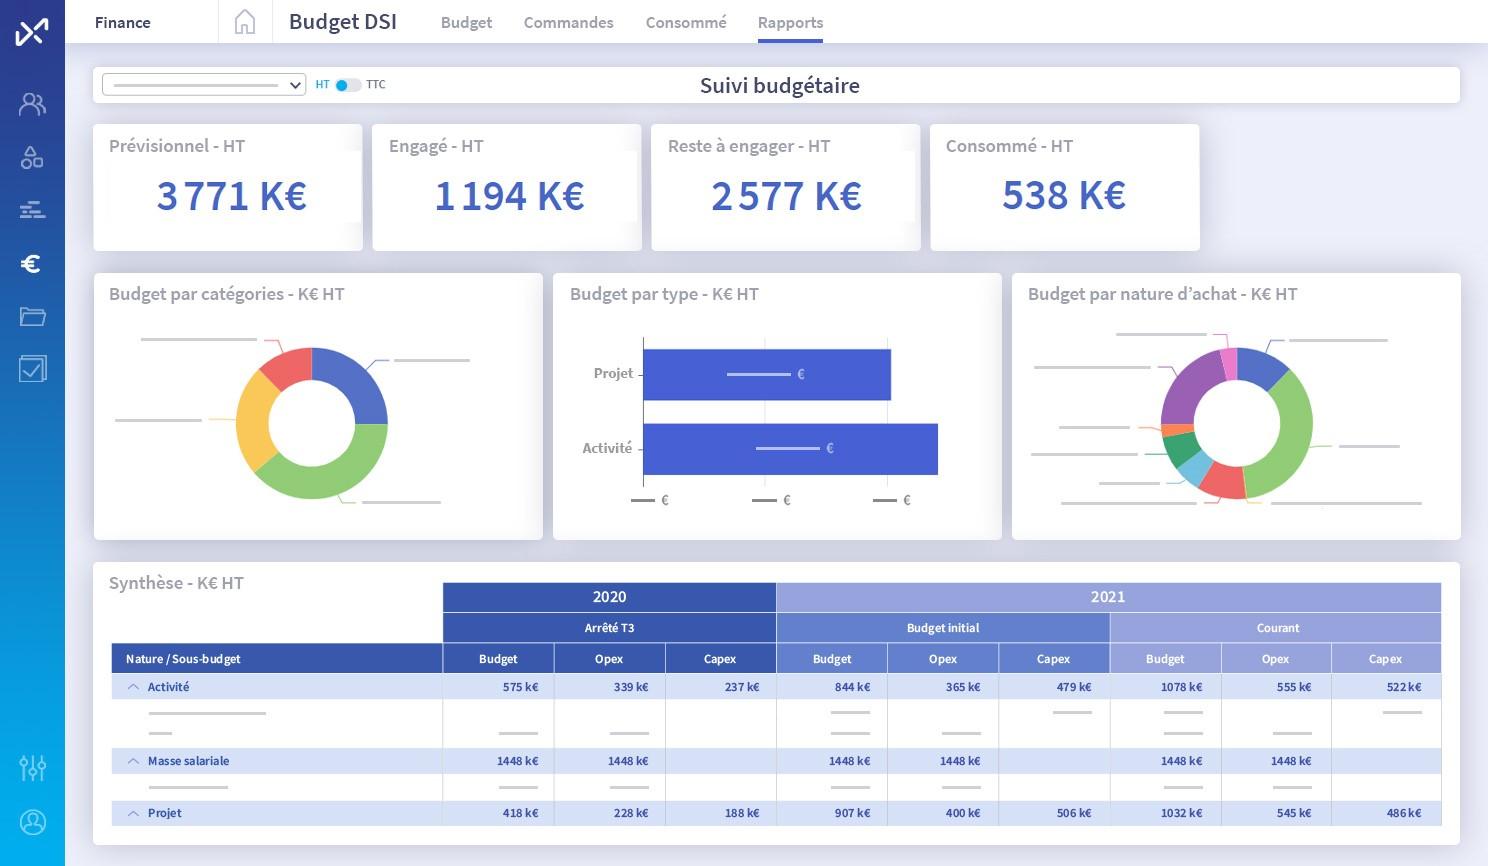Click the Reste à engager - HT card

coord(786,187)
